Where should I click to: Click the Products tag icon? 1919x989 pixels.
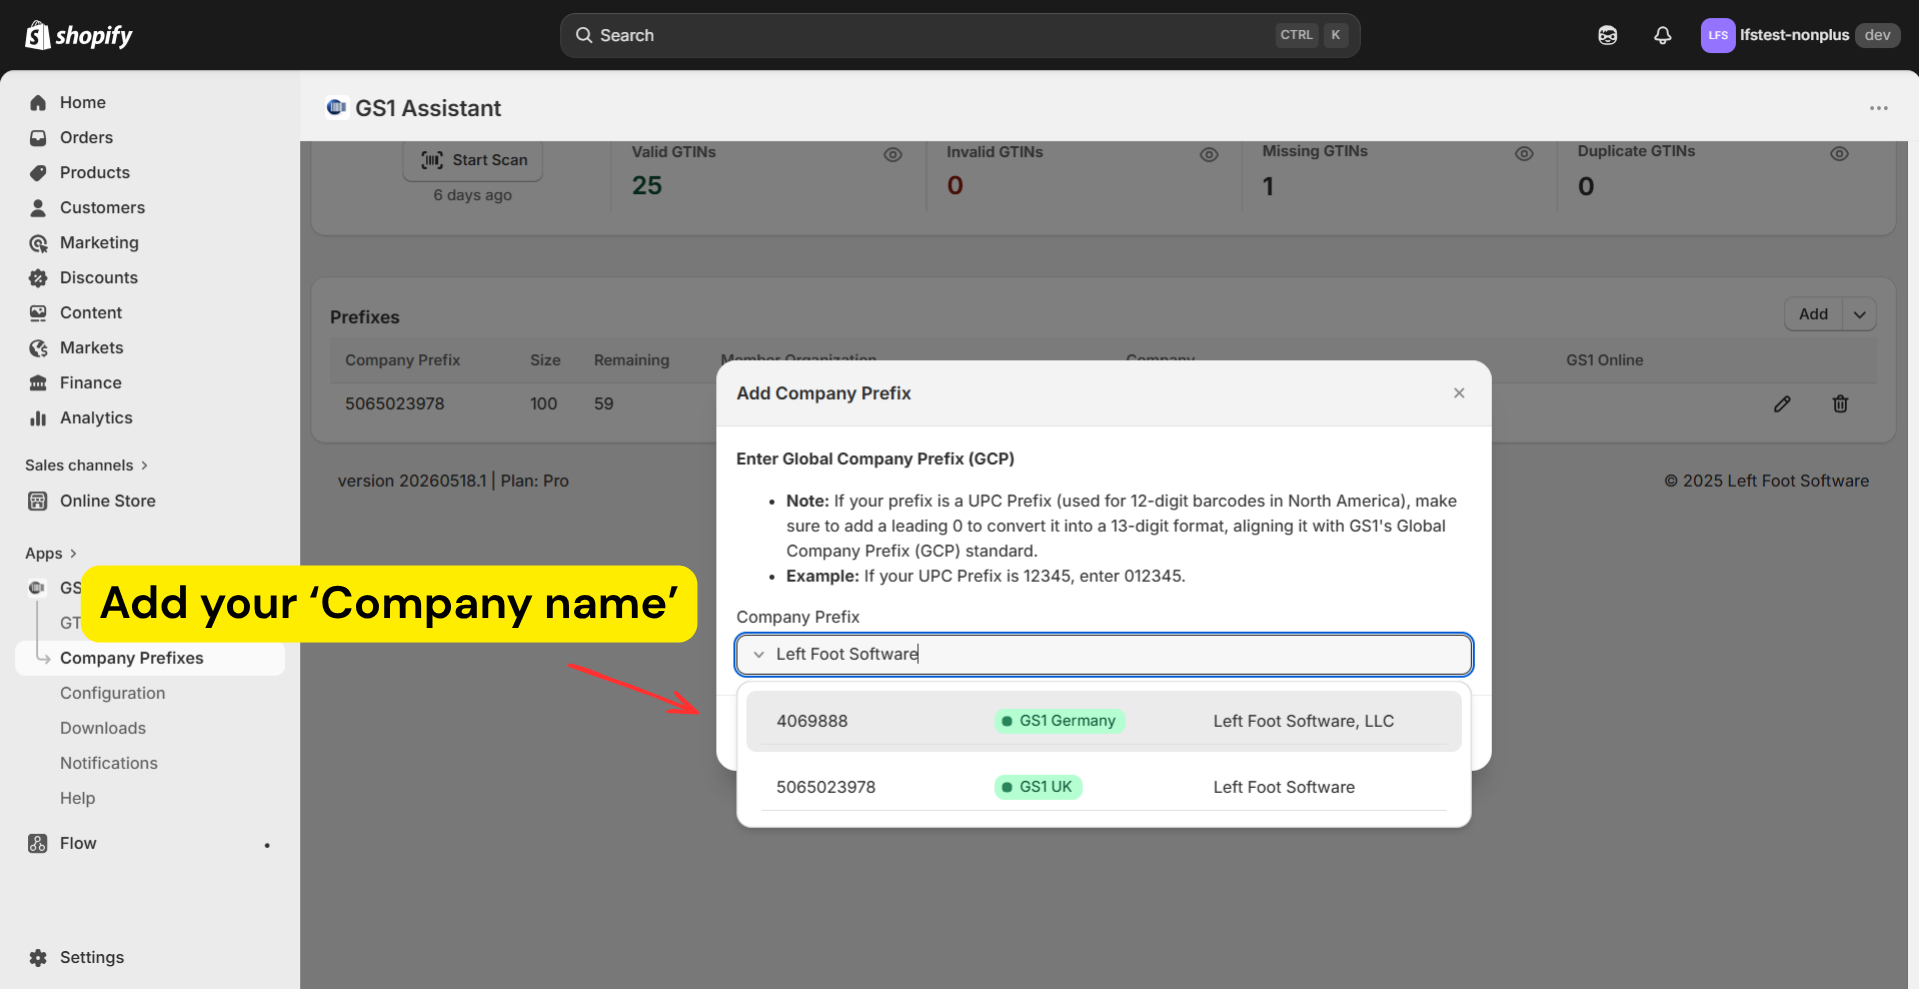coord(38,172)
